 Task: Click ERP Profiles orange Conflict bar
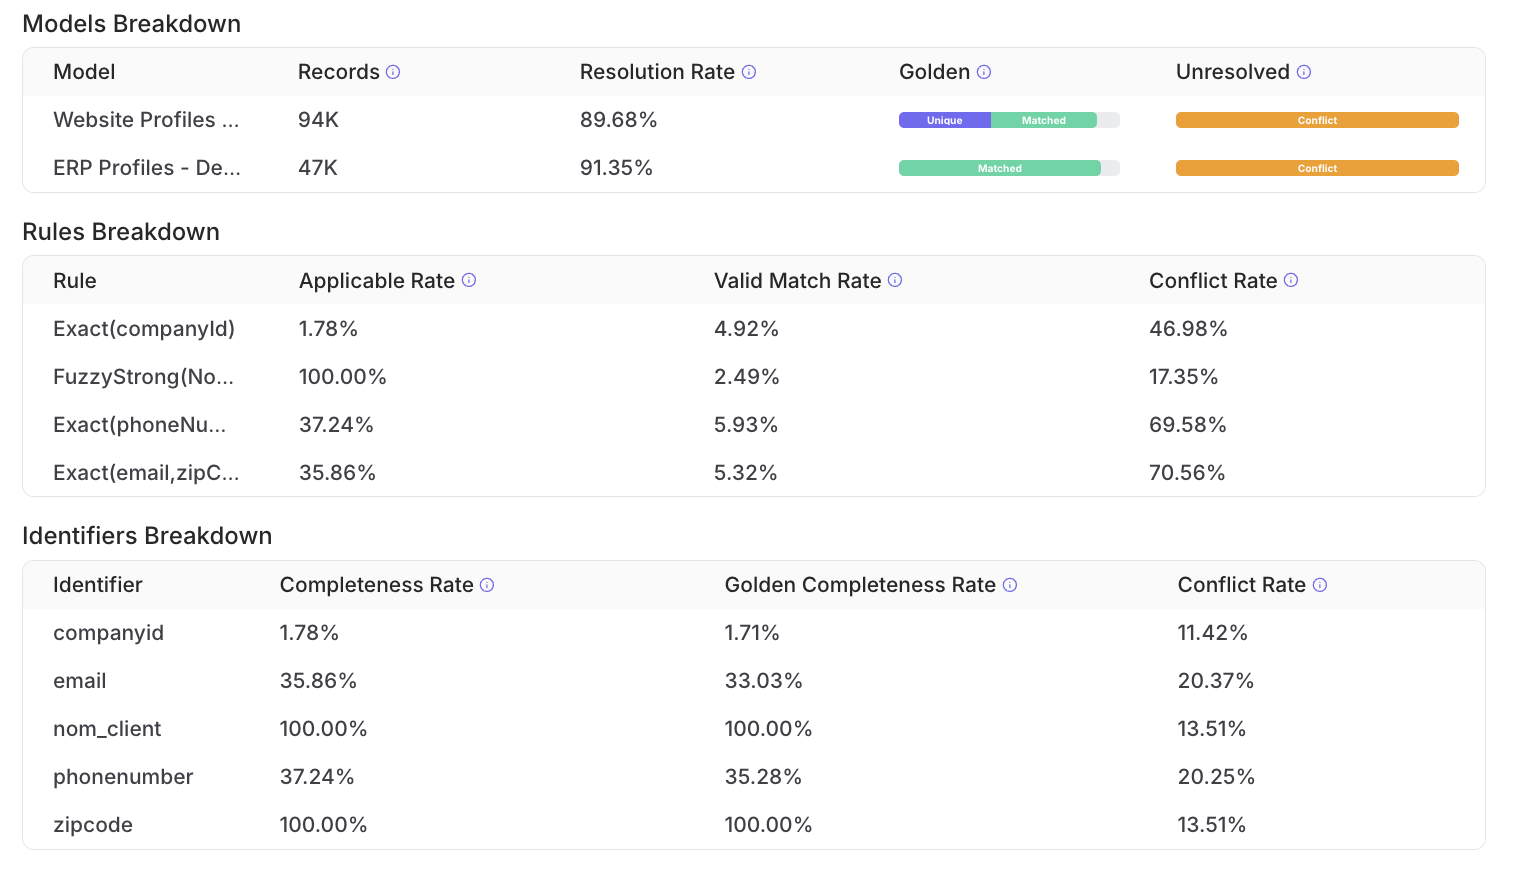point(1317,168)
